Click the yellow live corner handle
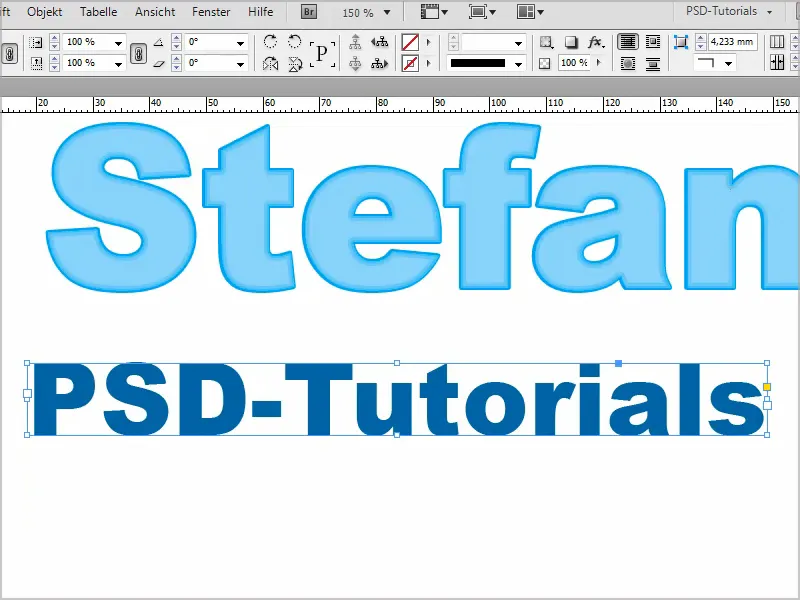The height and width of the screenshot is (600, 800). pyautogui.click(x=767, y=387)
